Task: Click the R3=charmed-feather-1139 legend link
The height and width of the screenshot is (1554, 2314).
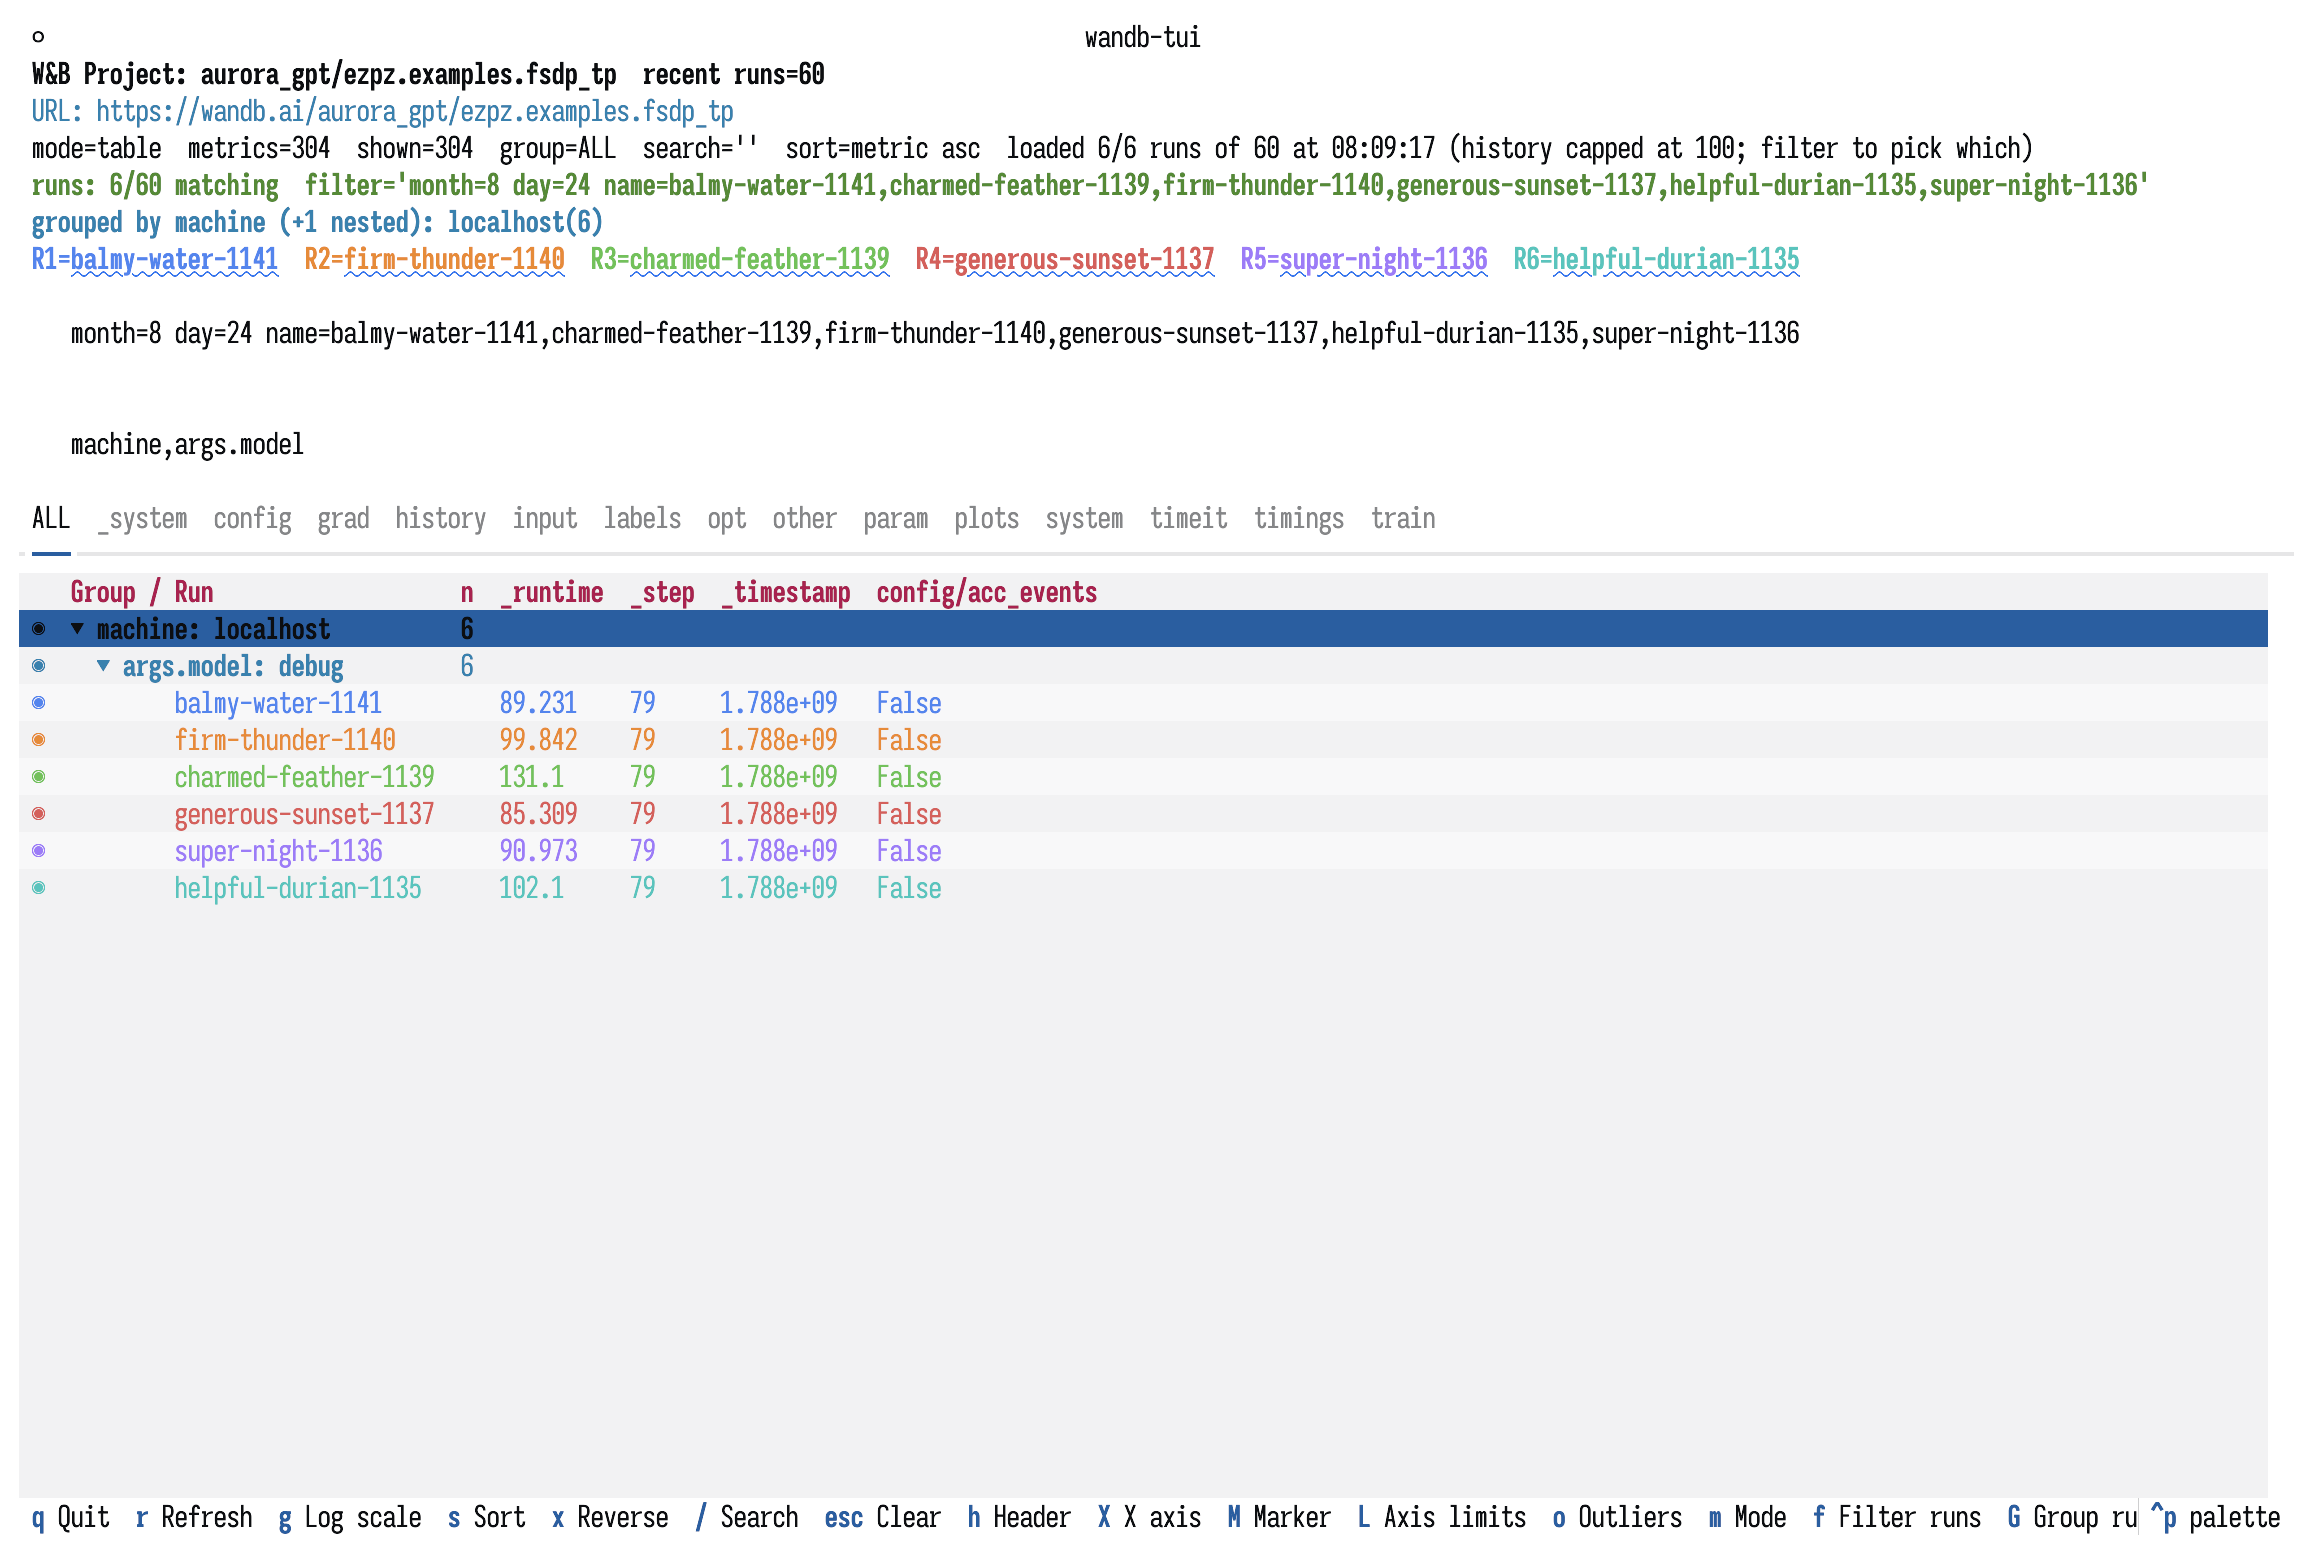Action: (x=740, y=259)
